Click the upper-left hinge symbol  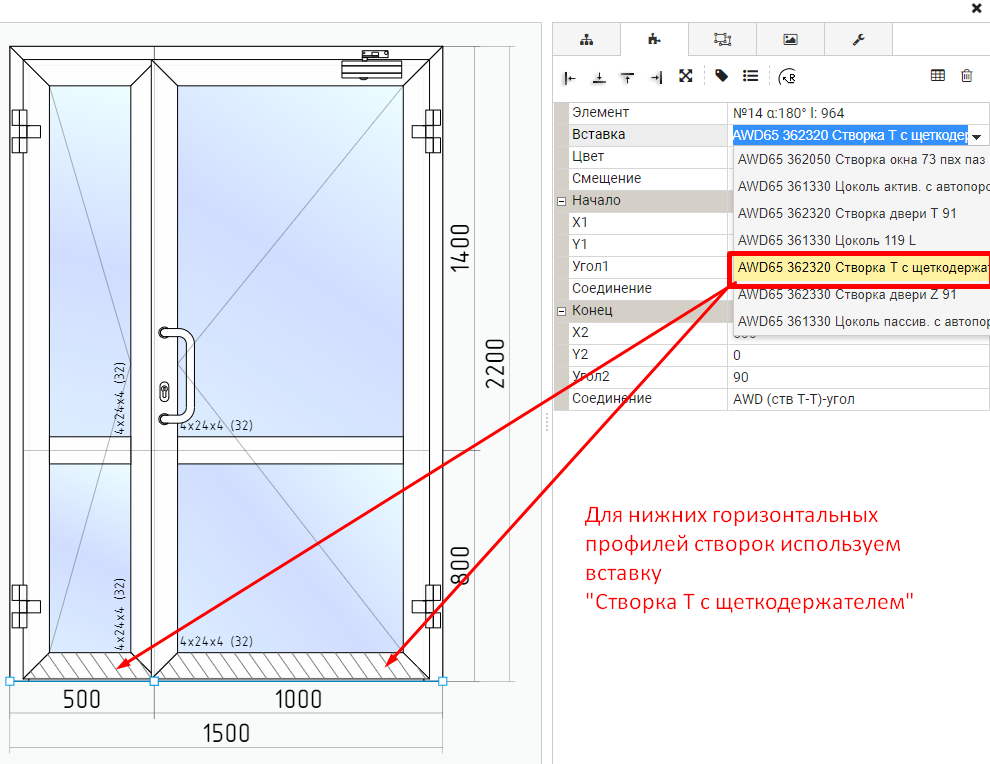coord(25,131)
